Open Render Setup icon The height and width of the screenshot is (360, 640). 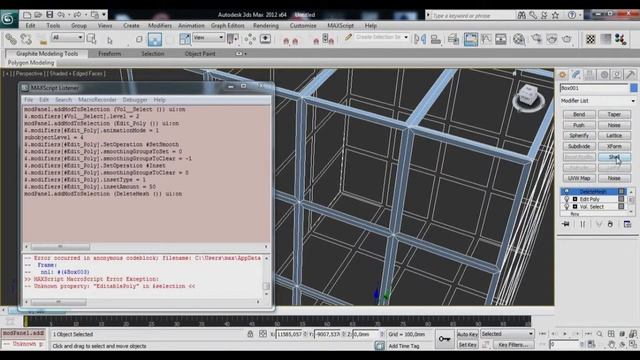coord(536,39)
